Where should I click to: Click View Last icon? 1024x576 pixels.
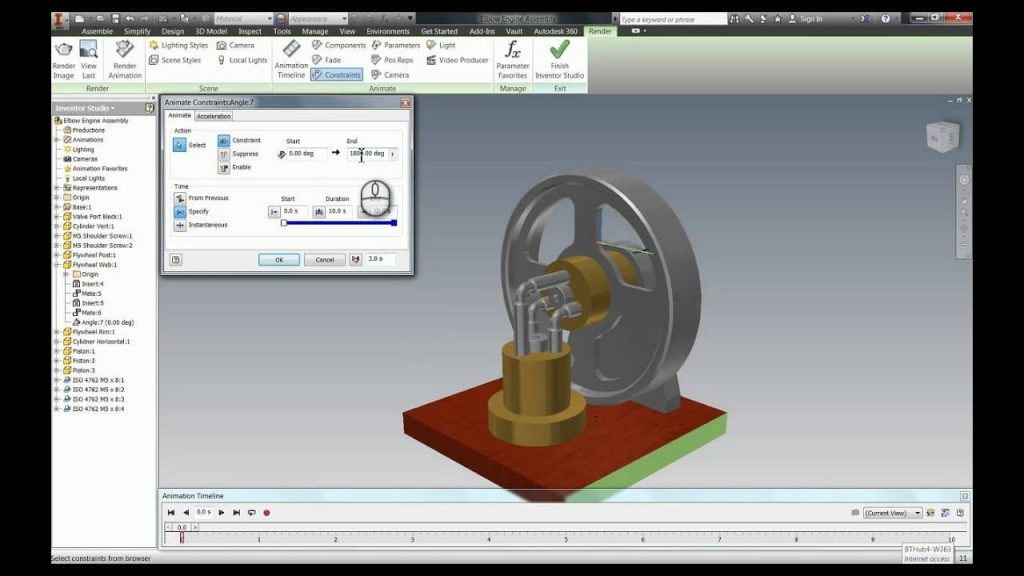[x=88, y=59]
